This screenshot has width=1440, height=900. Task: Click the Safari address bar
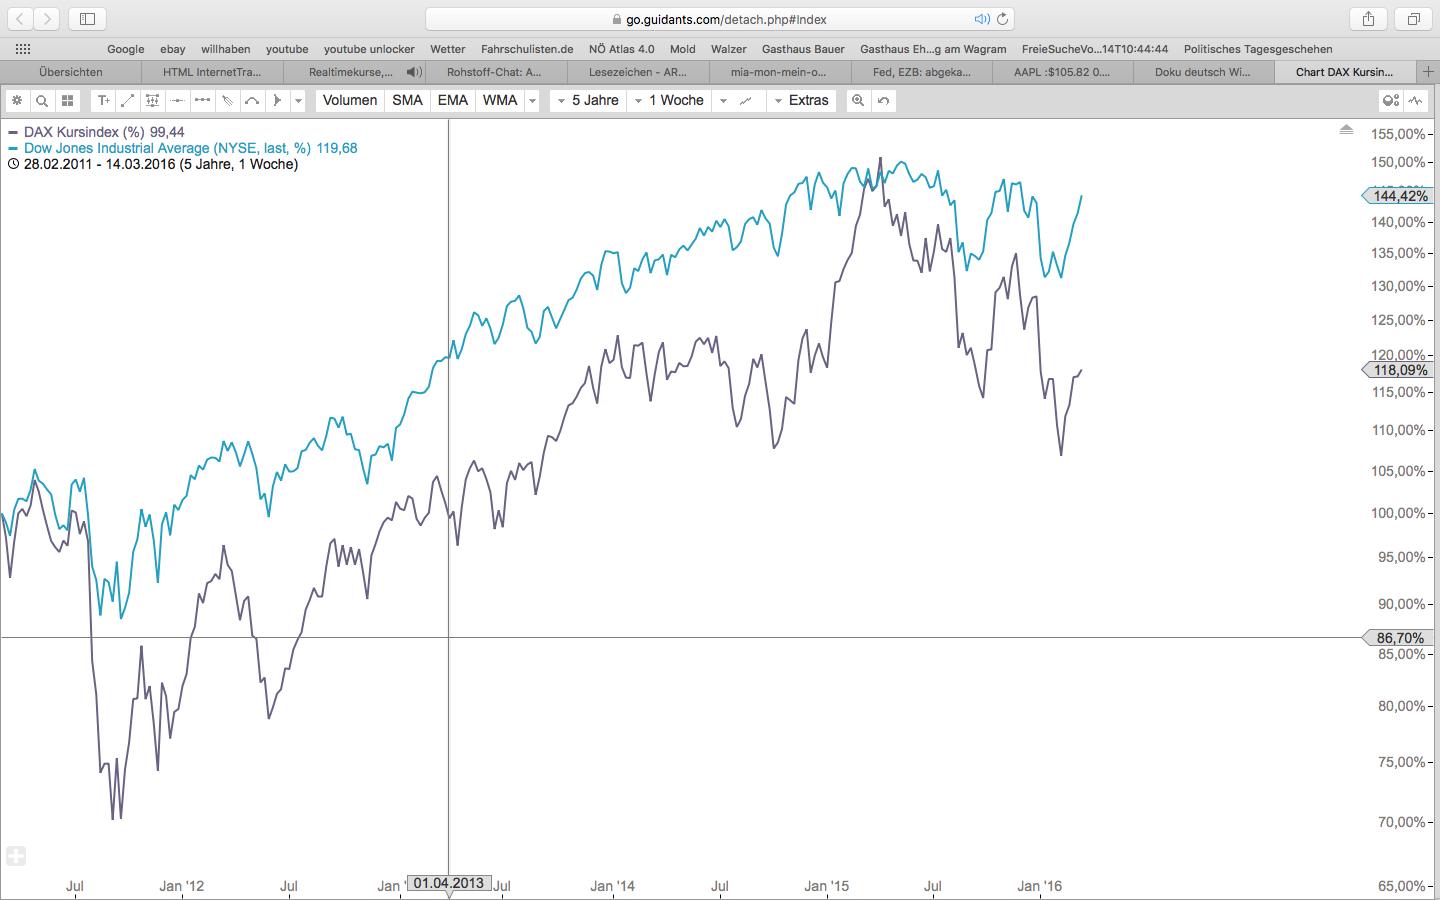coord(720,19)
